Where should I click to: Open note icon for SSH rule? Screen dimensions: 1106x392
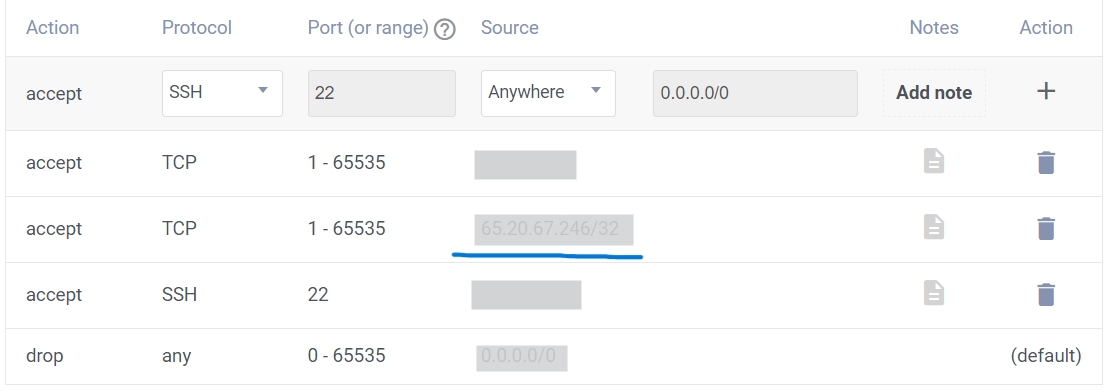pos(934,293)
